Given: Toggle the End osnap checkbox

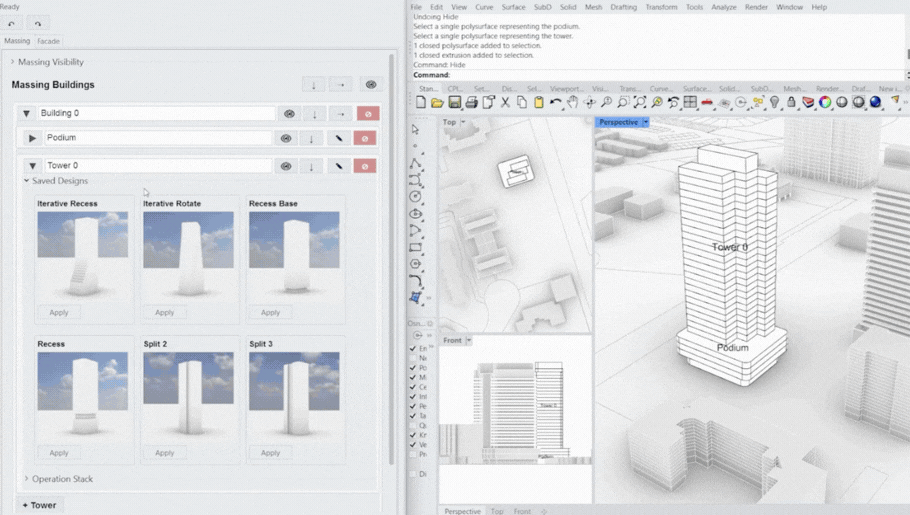Looking at the screenshot, I should 413,348.
